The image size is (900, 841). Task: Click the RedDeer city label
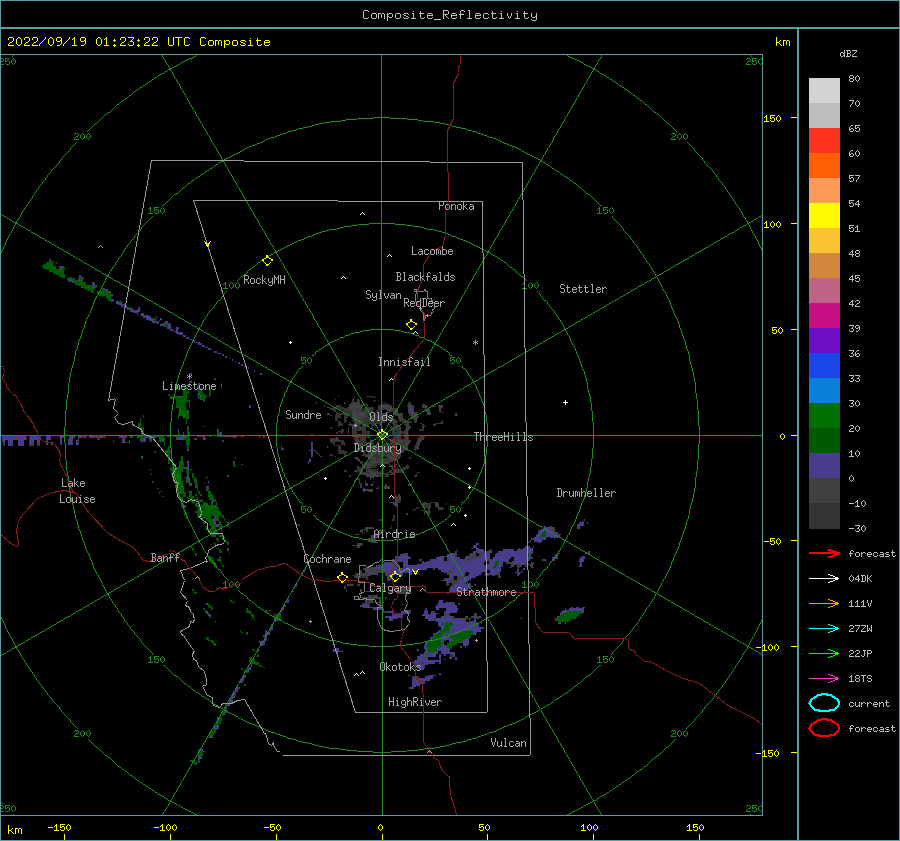(424, 303)
